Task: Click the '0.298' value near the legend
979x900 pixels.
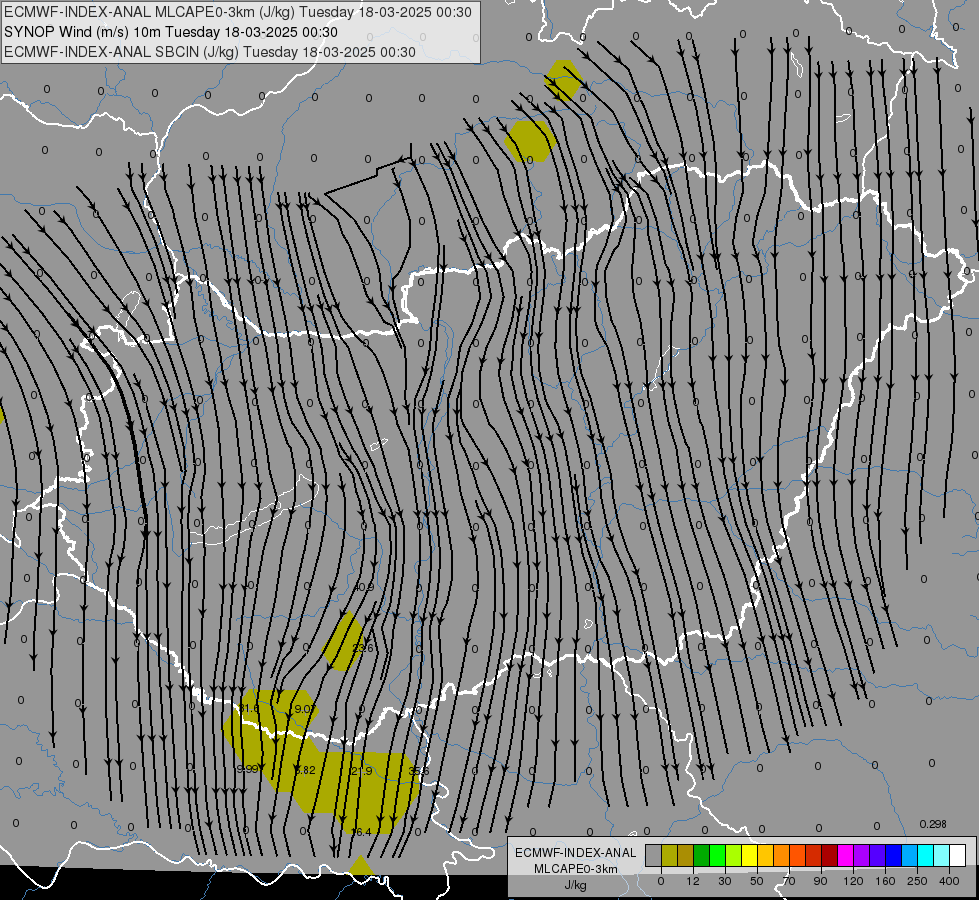Action: coord(933,824)
